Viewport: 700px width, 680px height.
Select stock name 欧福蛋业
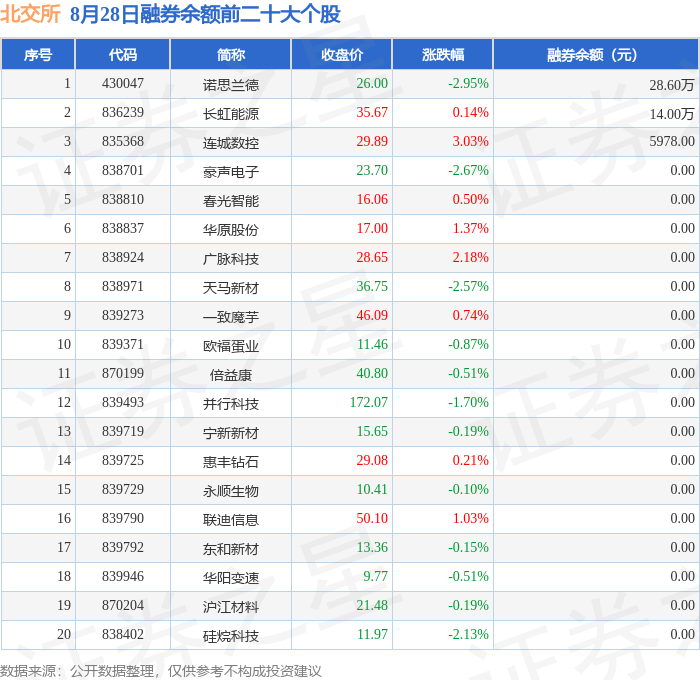(231, 346)
